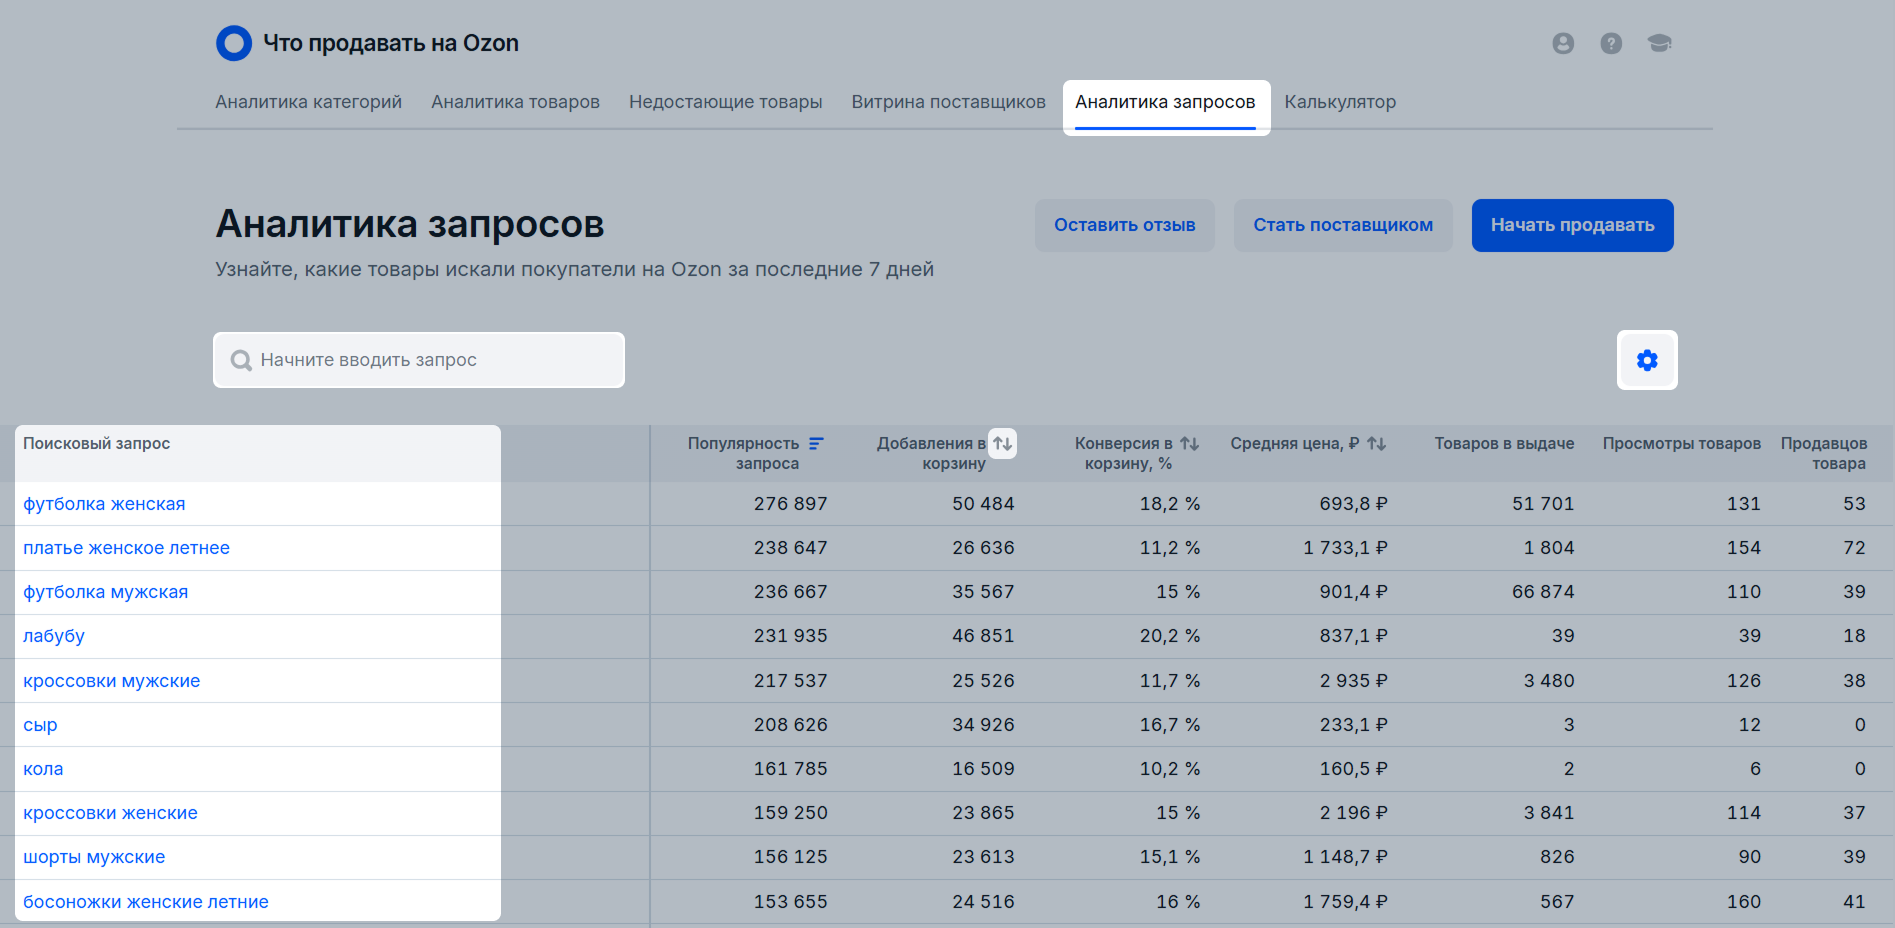Sort by Добавления в корзину arrows
The width and height of the screenshot is (1895, 928).
click(1003, 443)
